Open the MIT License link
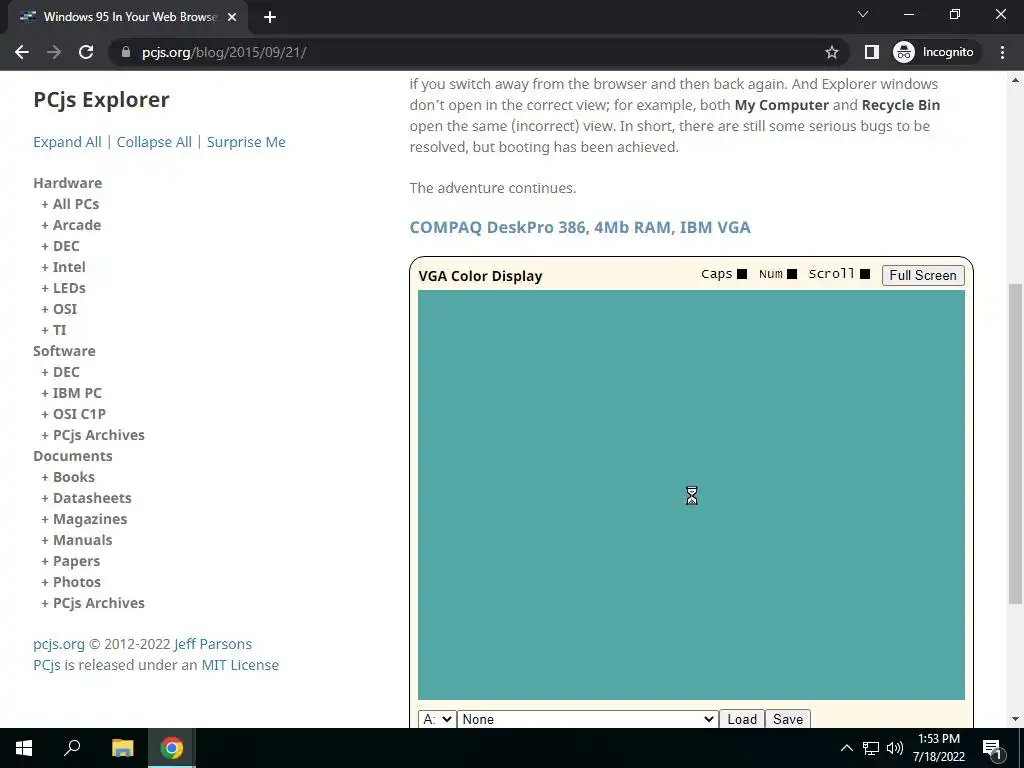Screen dimensions: 1024x768 [x=240, y=665]
